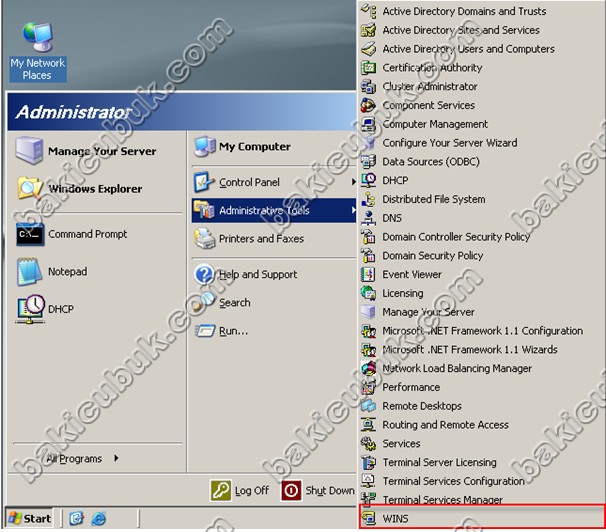
Task: Open Active Directory Sites and Services icon
Action: tap(369, 30)
